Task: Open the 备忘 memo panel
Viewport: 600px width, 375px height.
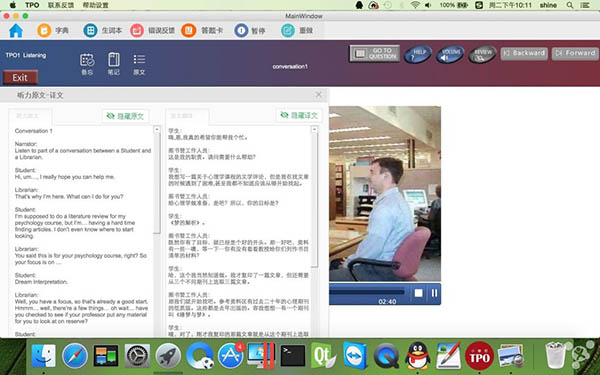Action: click(x=87, y=64)
